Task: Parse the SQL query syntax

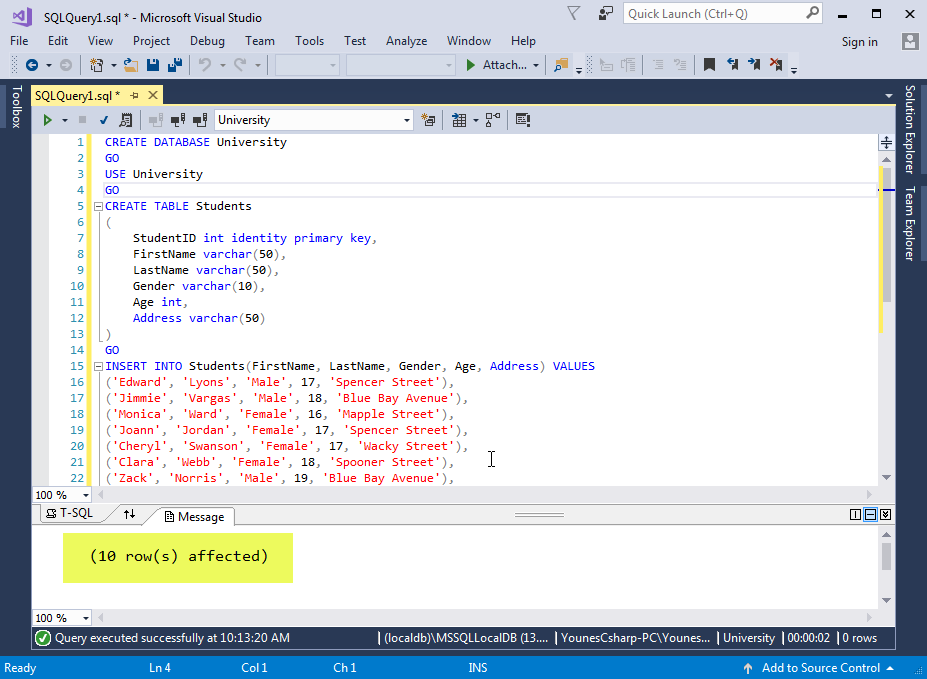Action: 103,120
